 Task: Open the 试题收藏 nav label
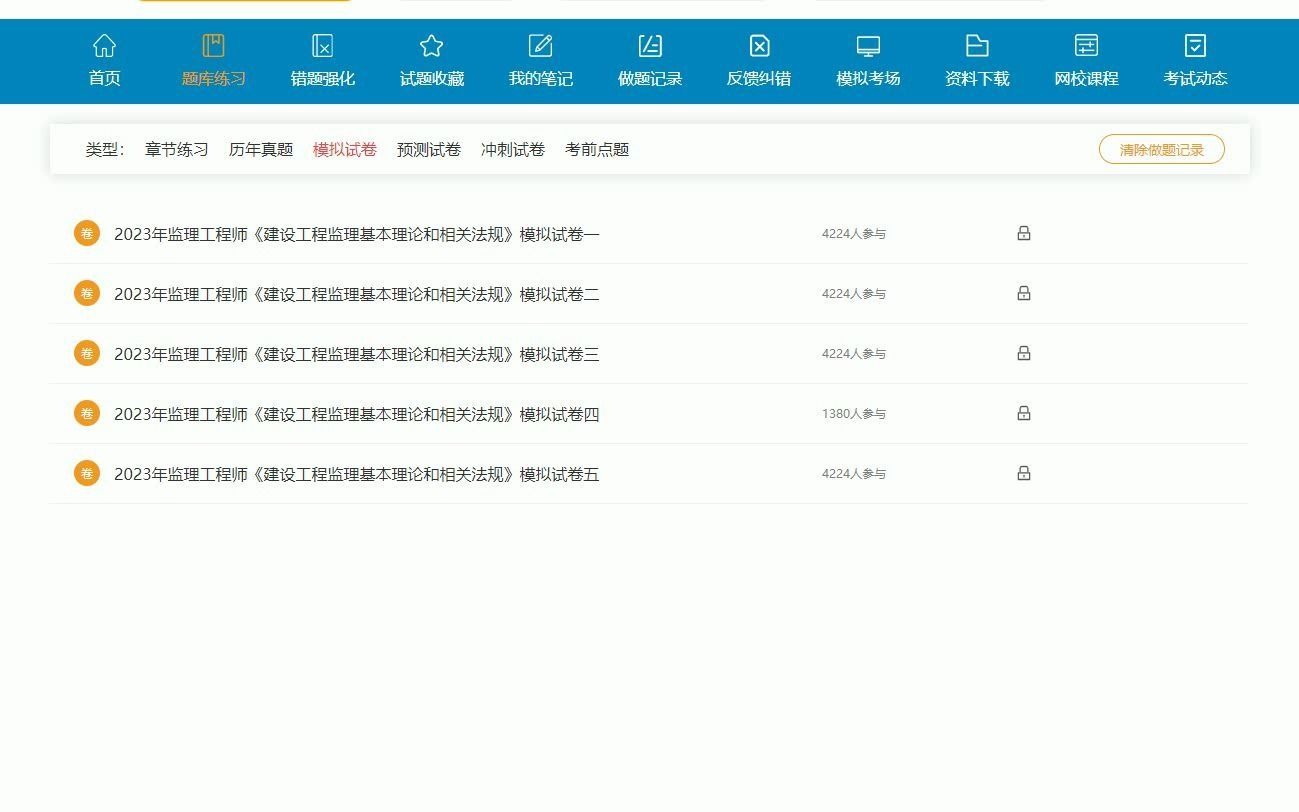tap(431, 79)
